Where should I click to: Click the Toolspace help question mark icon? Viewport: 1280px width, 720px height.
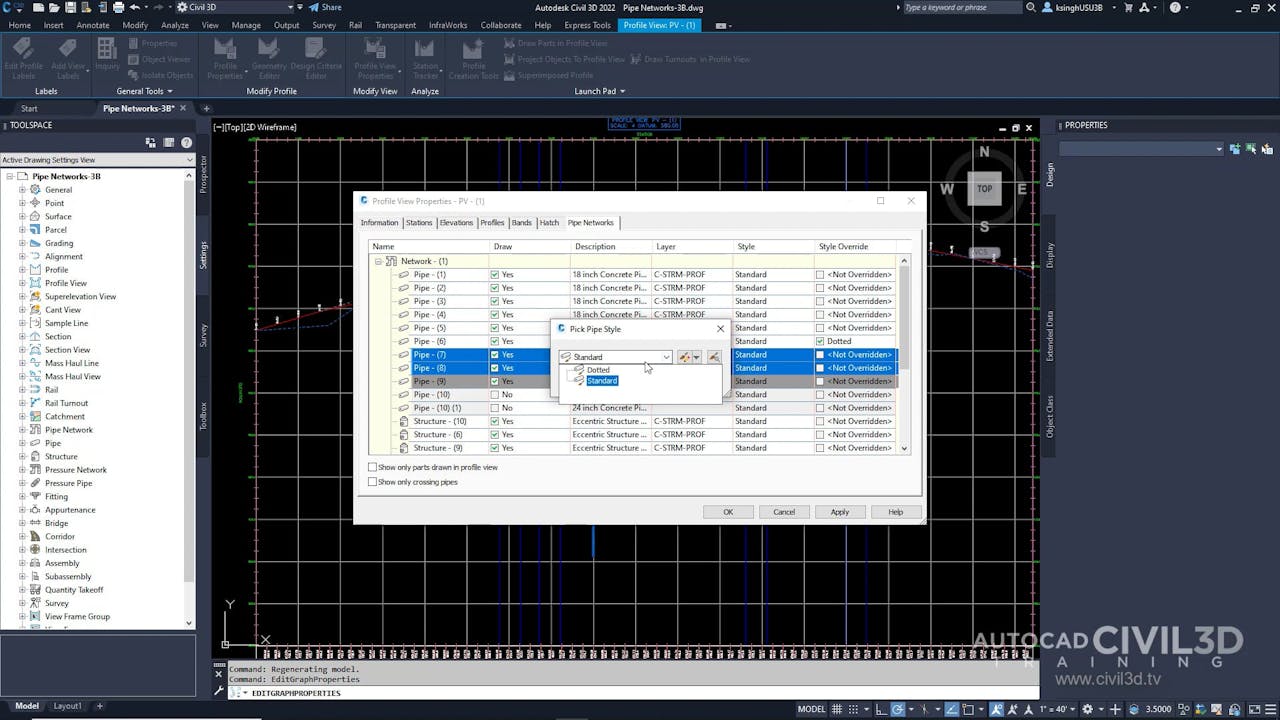tap(186, 141)
